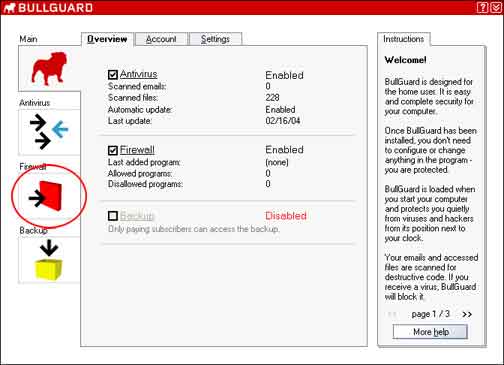Click the 'Scanned emails:' label
The image size is (504, 365).
[x=137, y=86]
